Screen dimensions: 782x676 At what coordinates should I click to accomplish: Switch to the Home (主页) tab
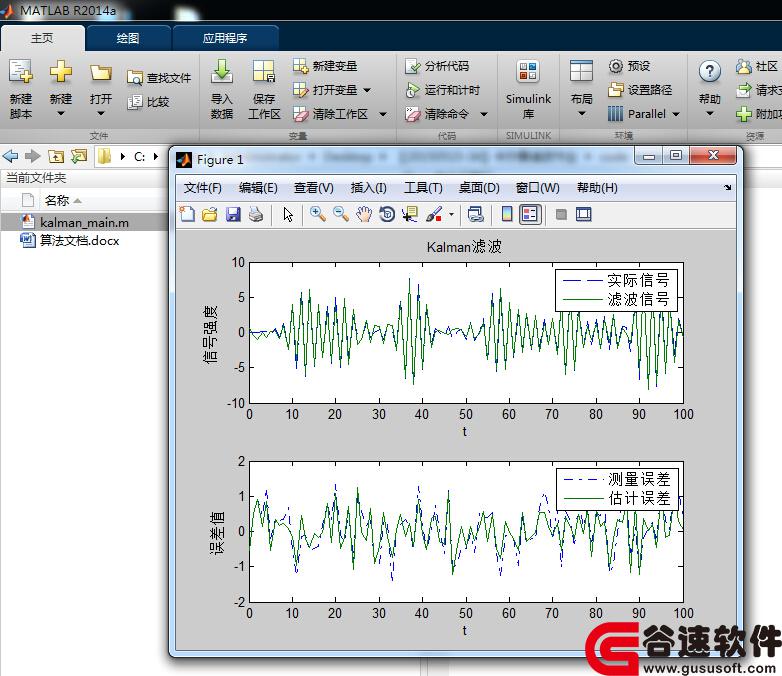click(x=42, y=38)
